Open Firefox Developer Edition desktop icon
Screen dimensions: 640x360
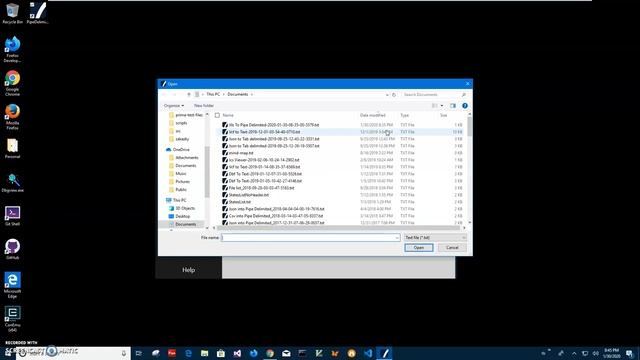tap(12, 49)
